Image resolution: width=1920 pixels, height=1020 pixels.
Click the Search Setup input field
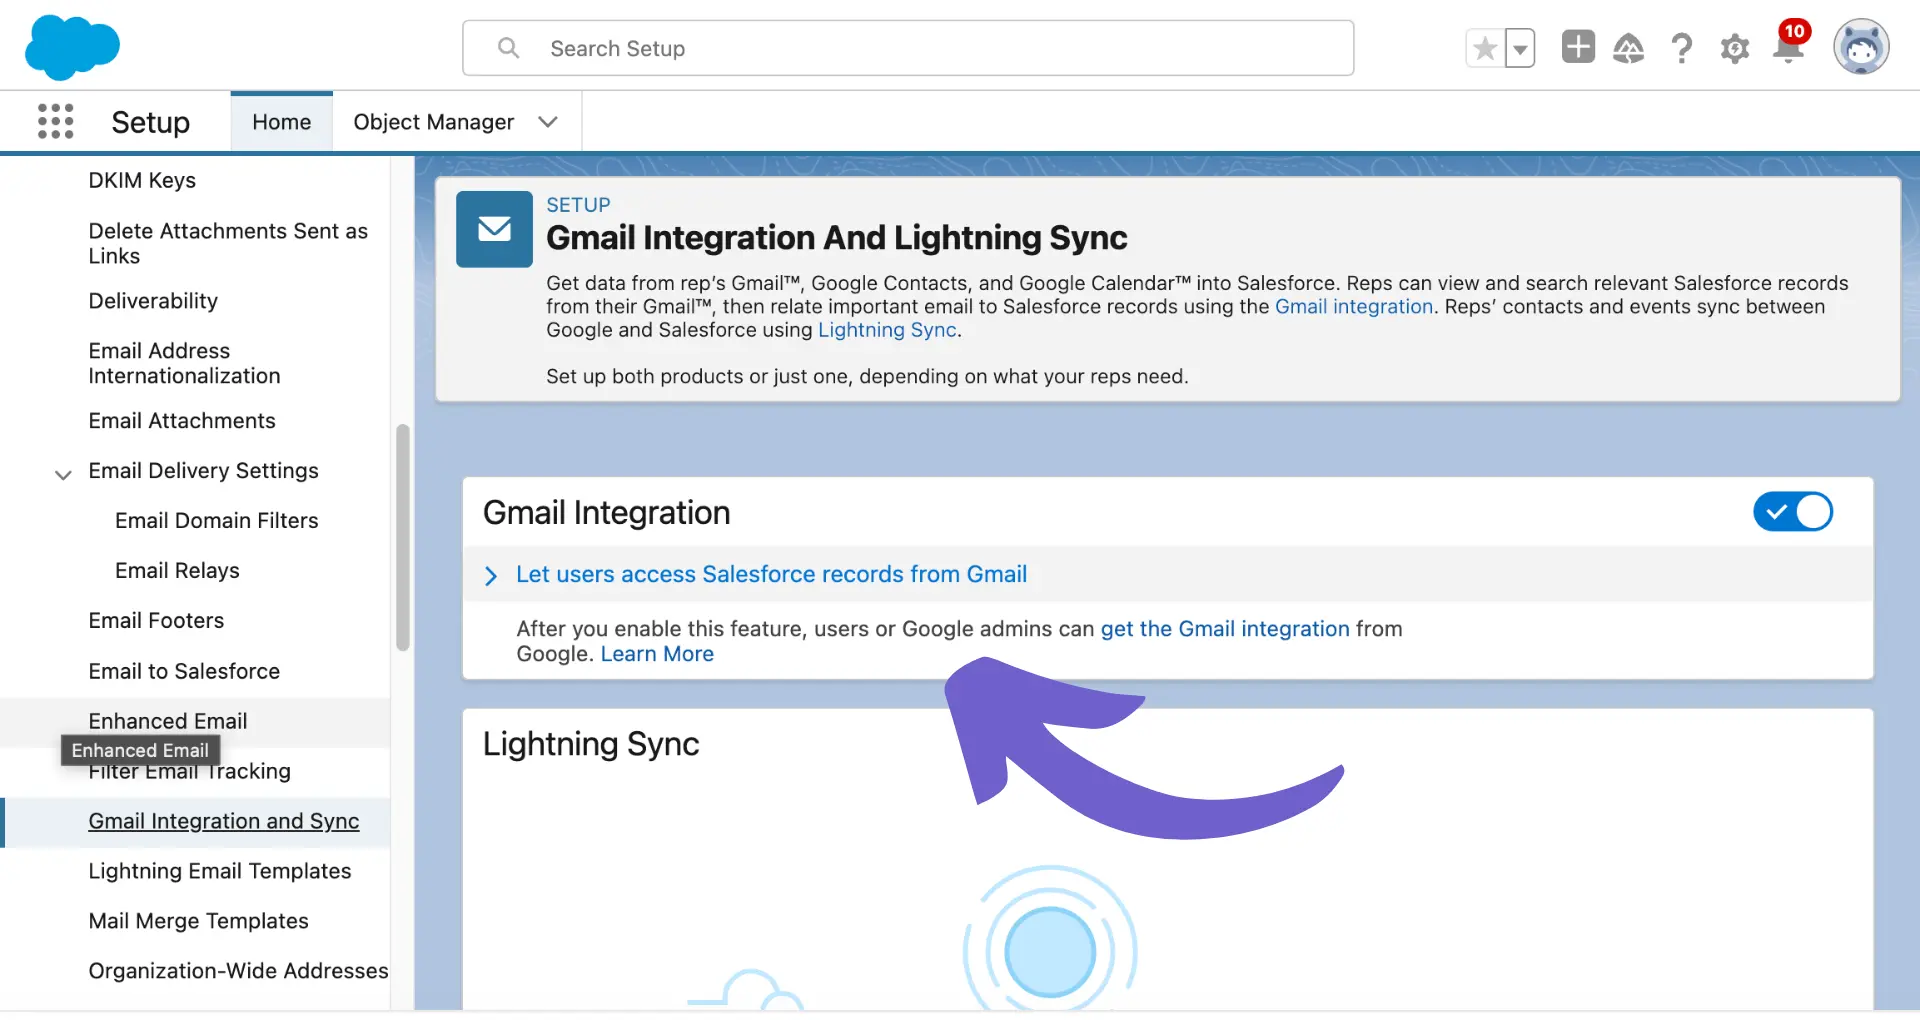coord(908,48)
